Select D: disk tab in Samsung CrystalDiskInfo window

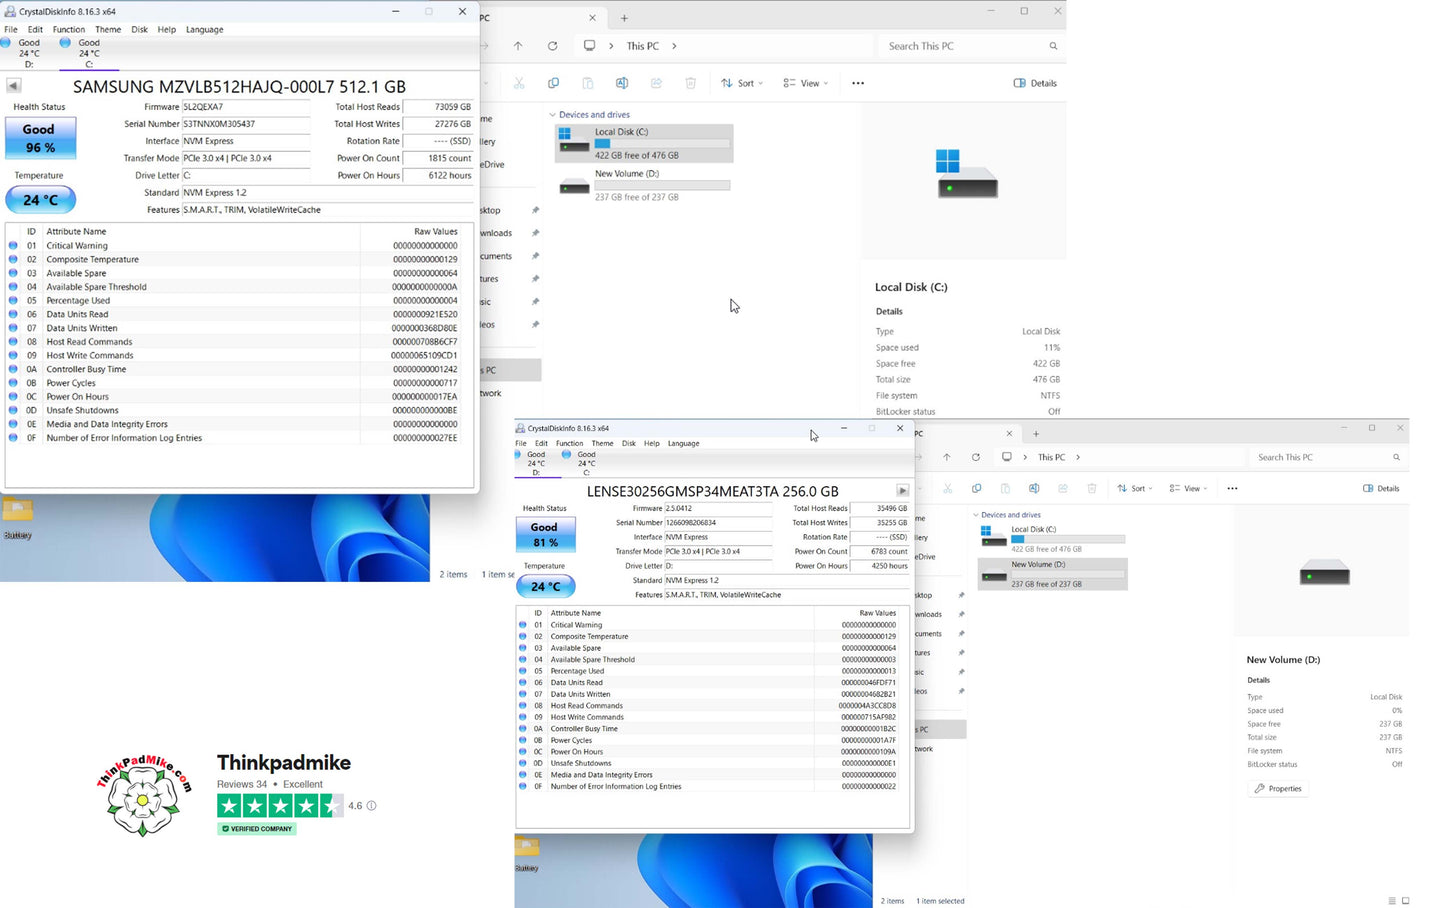(29, 53)
